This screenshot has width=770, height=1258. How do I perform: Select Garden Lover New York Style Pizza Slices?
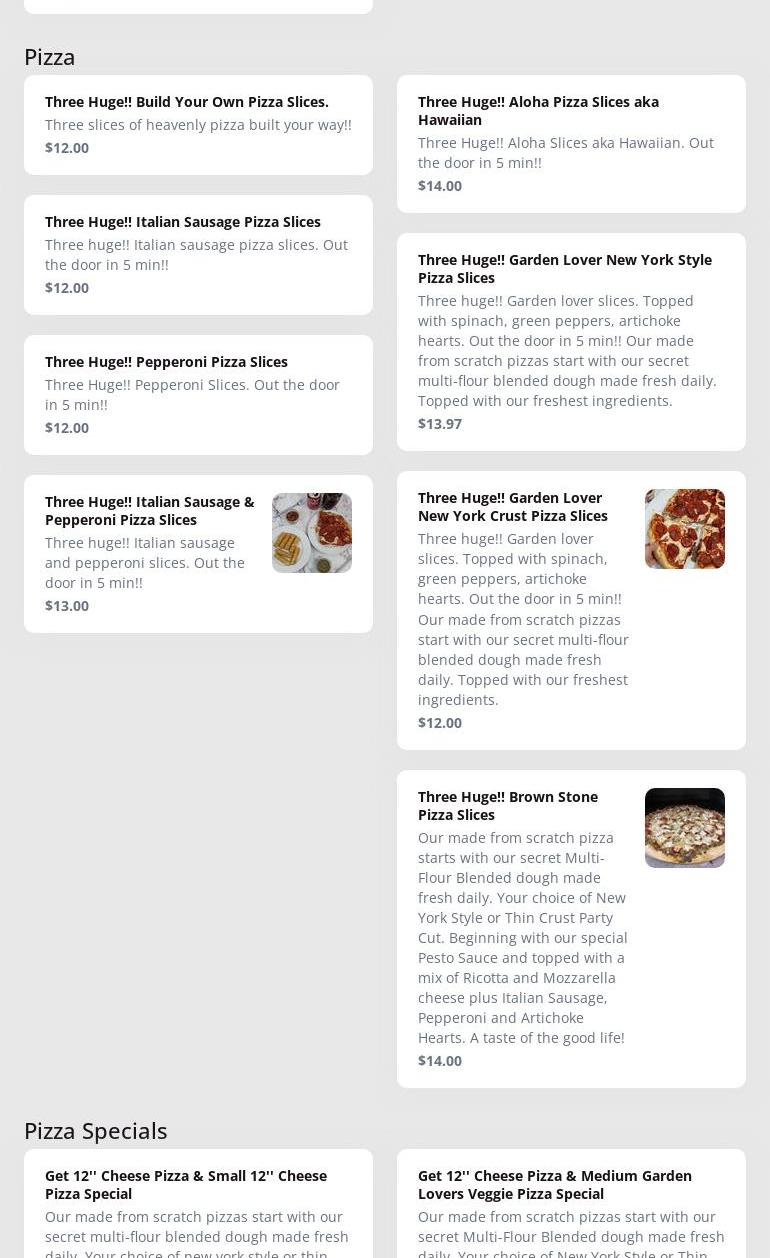pos(564,268)
